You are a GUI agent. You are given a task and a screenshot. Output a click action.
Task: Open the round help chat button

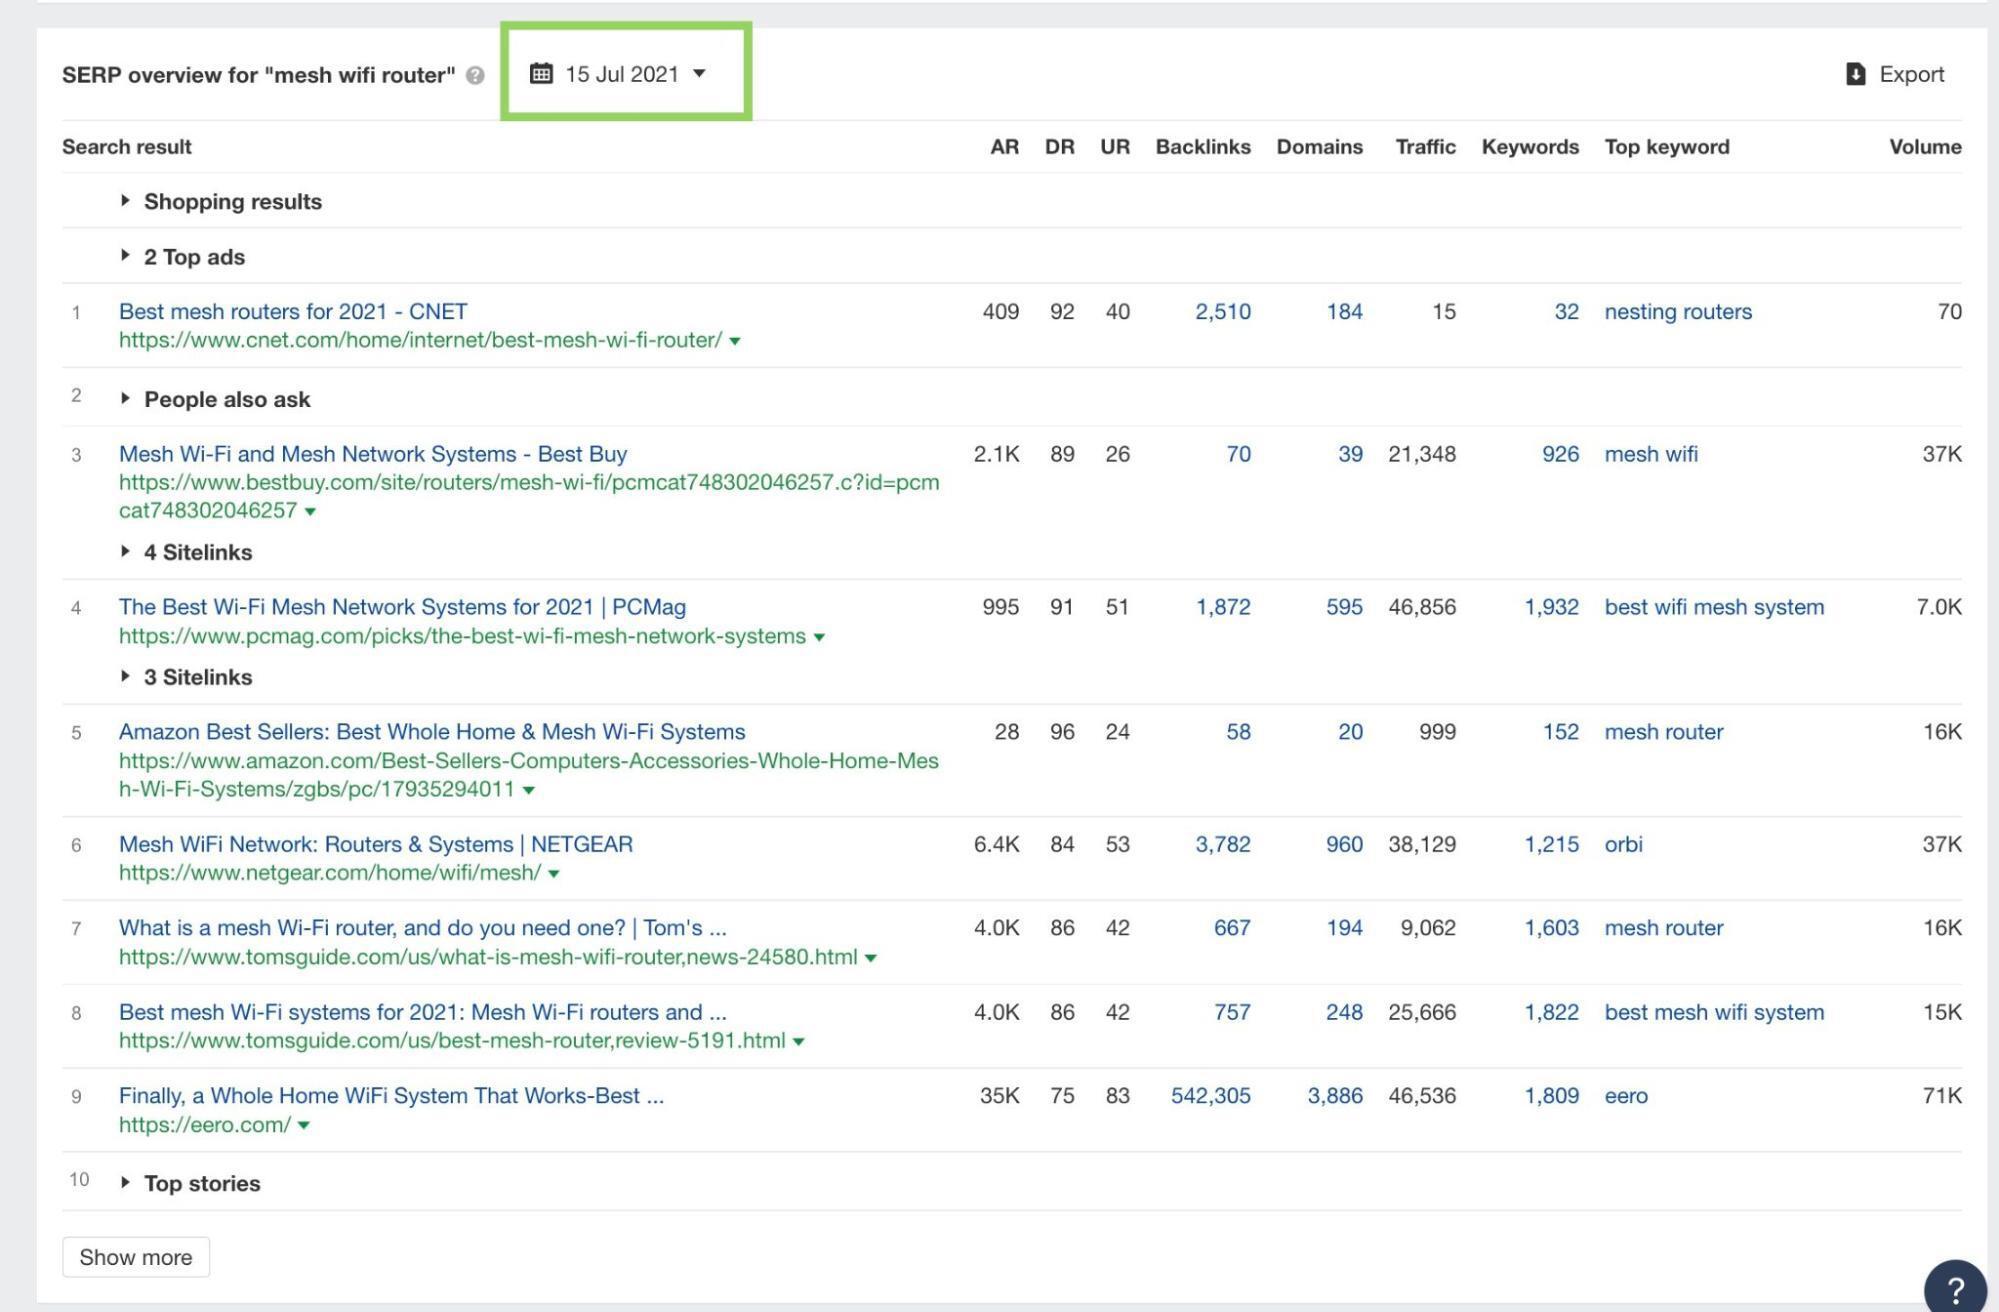point(1954,1289)
